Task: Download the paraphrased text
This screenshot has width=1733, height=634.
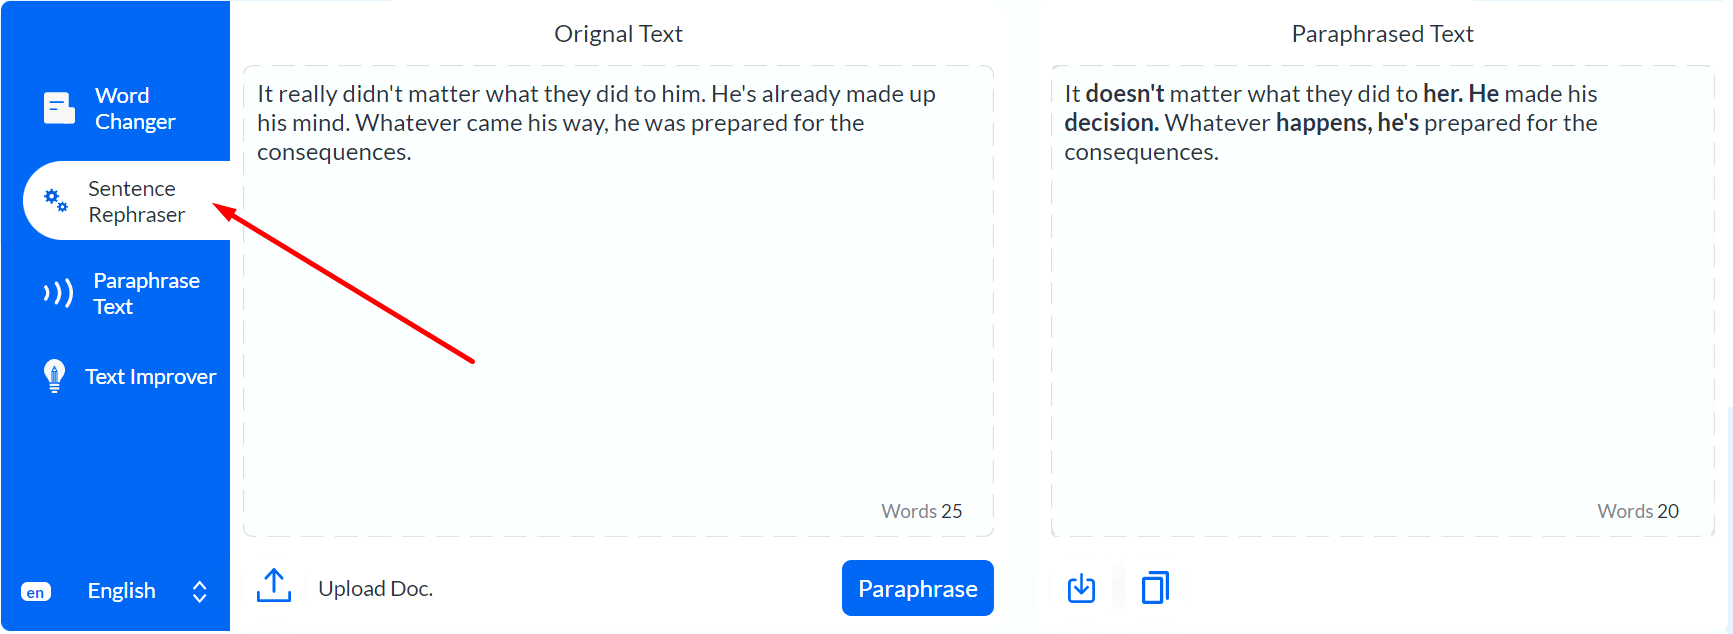Action: tap(1081, 588)
